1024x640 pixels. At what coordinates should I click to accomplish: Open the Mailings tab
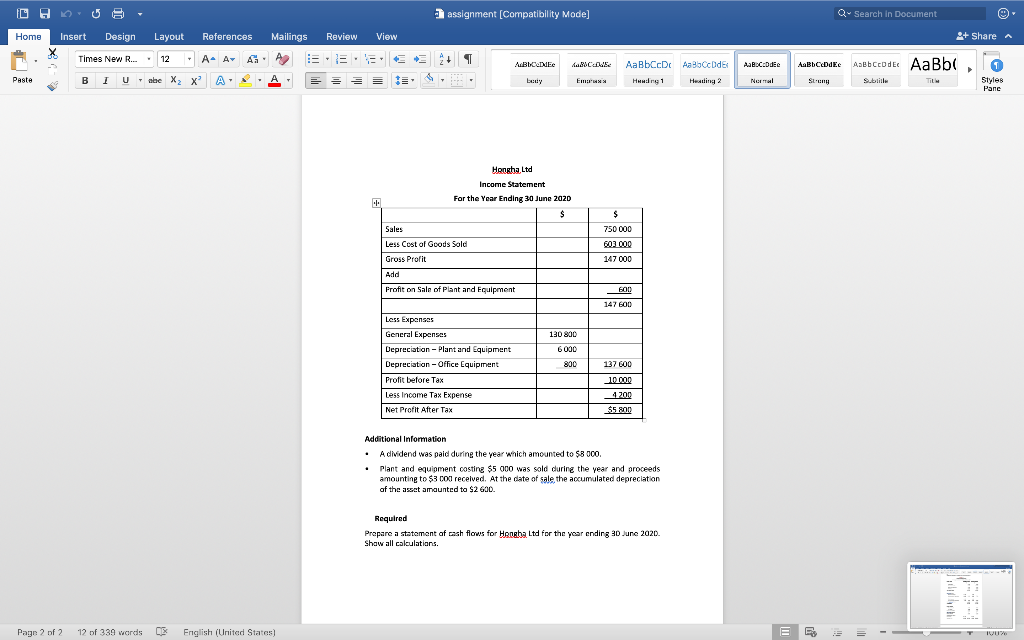pyautogui.click(x=289, y=37)
